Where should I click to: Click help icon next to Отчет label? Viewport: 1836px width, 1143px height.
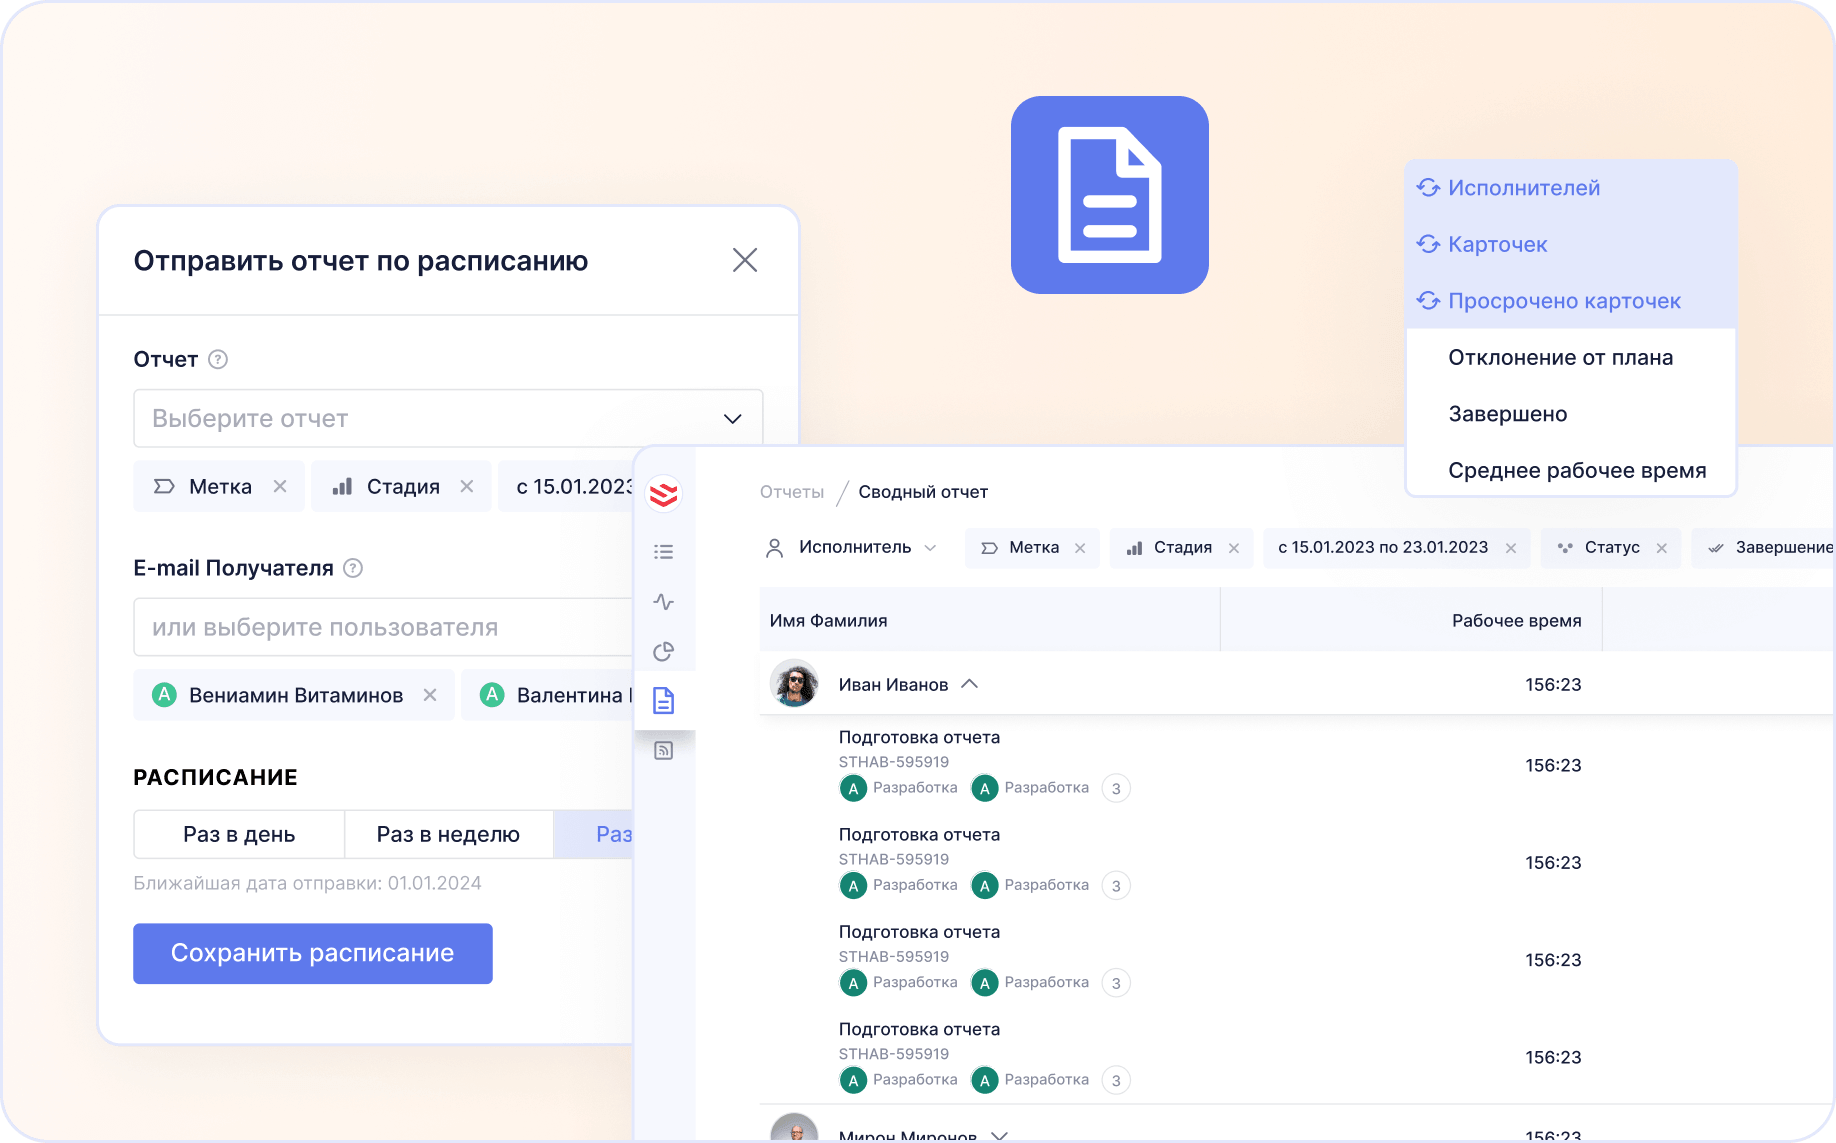tap(218, 359)
